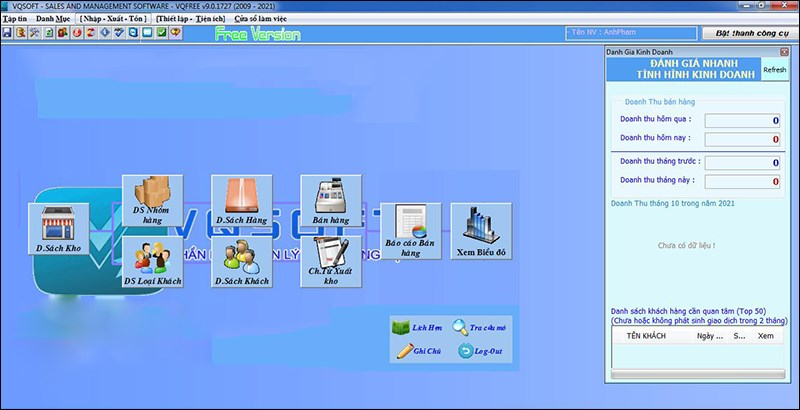Click the Doanh thu hôm nay field
800x410 pixels.
pos(741,138)
